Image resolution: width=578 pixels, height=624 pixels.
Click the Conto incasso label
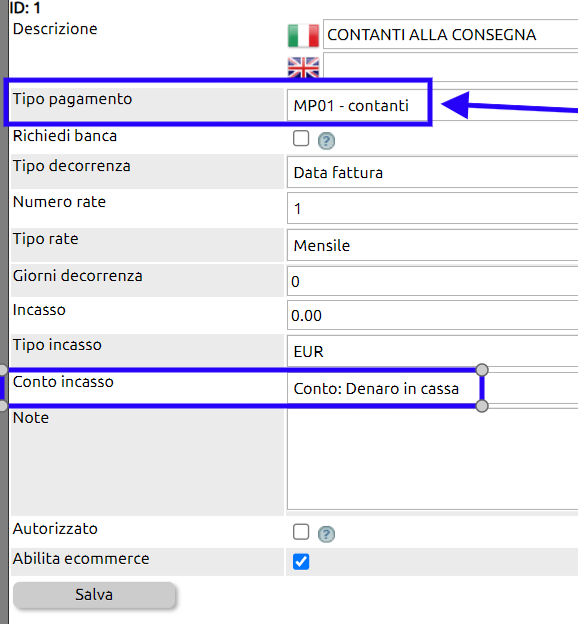(63, 382)
